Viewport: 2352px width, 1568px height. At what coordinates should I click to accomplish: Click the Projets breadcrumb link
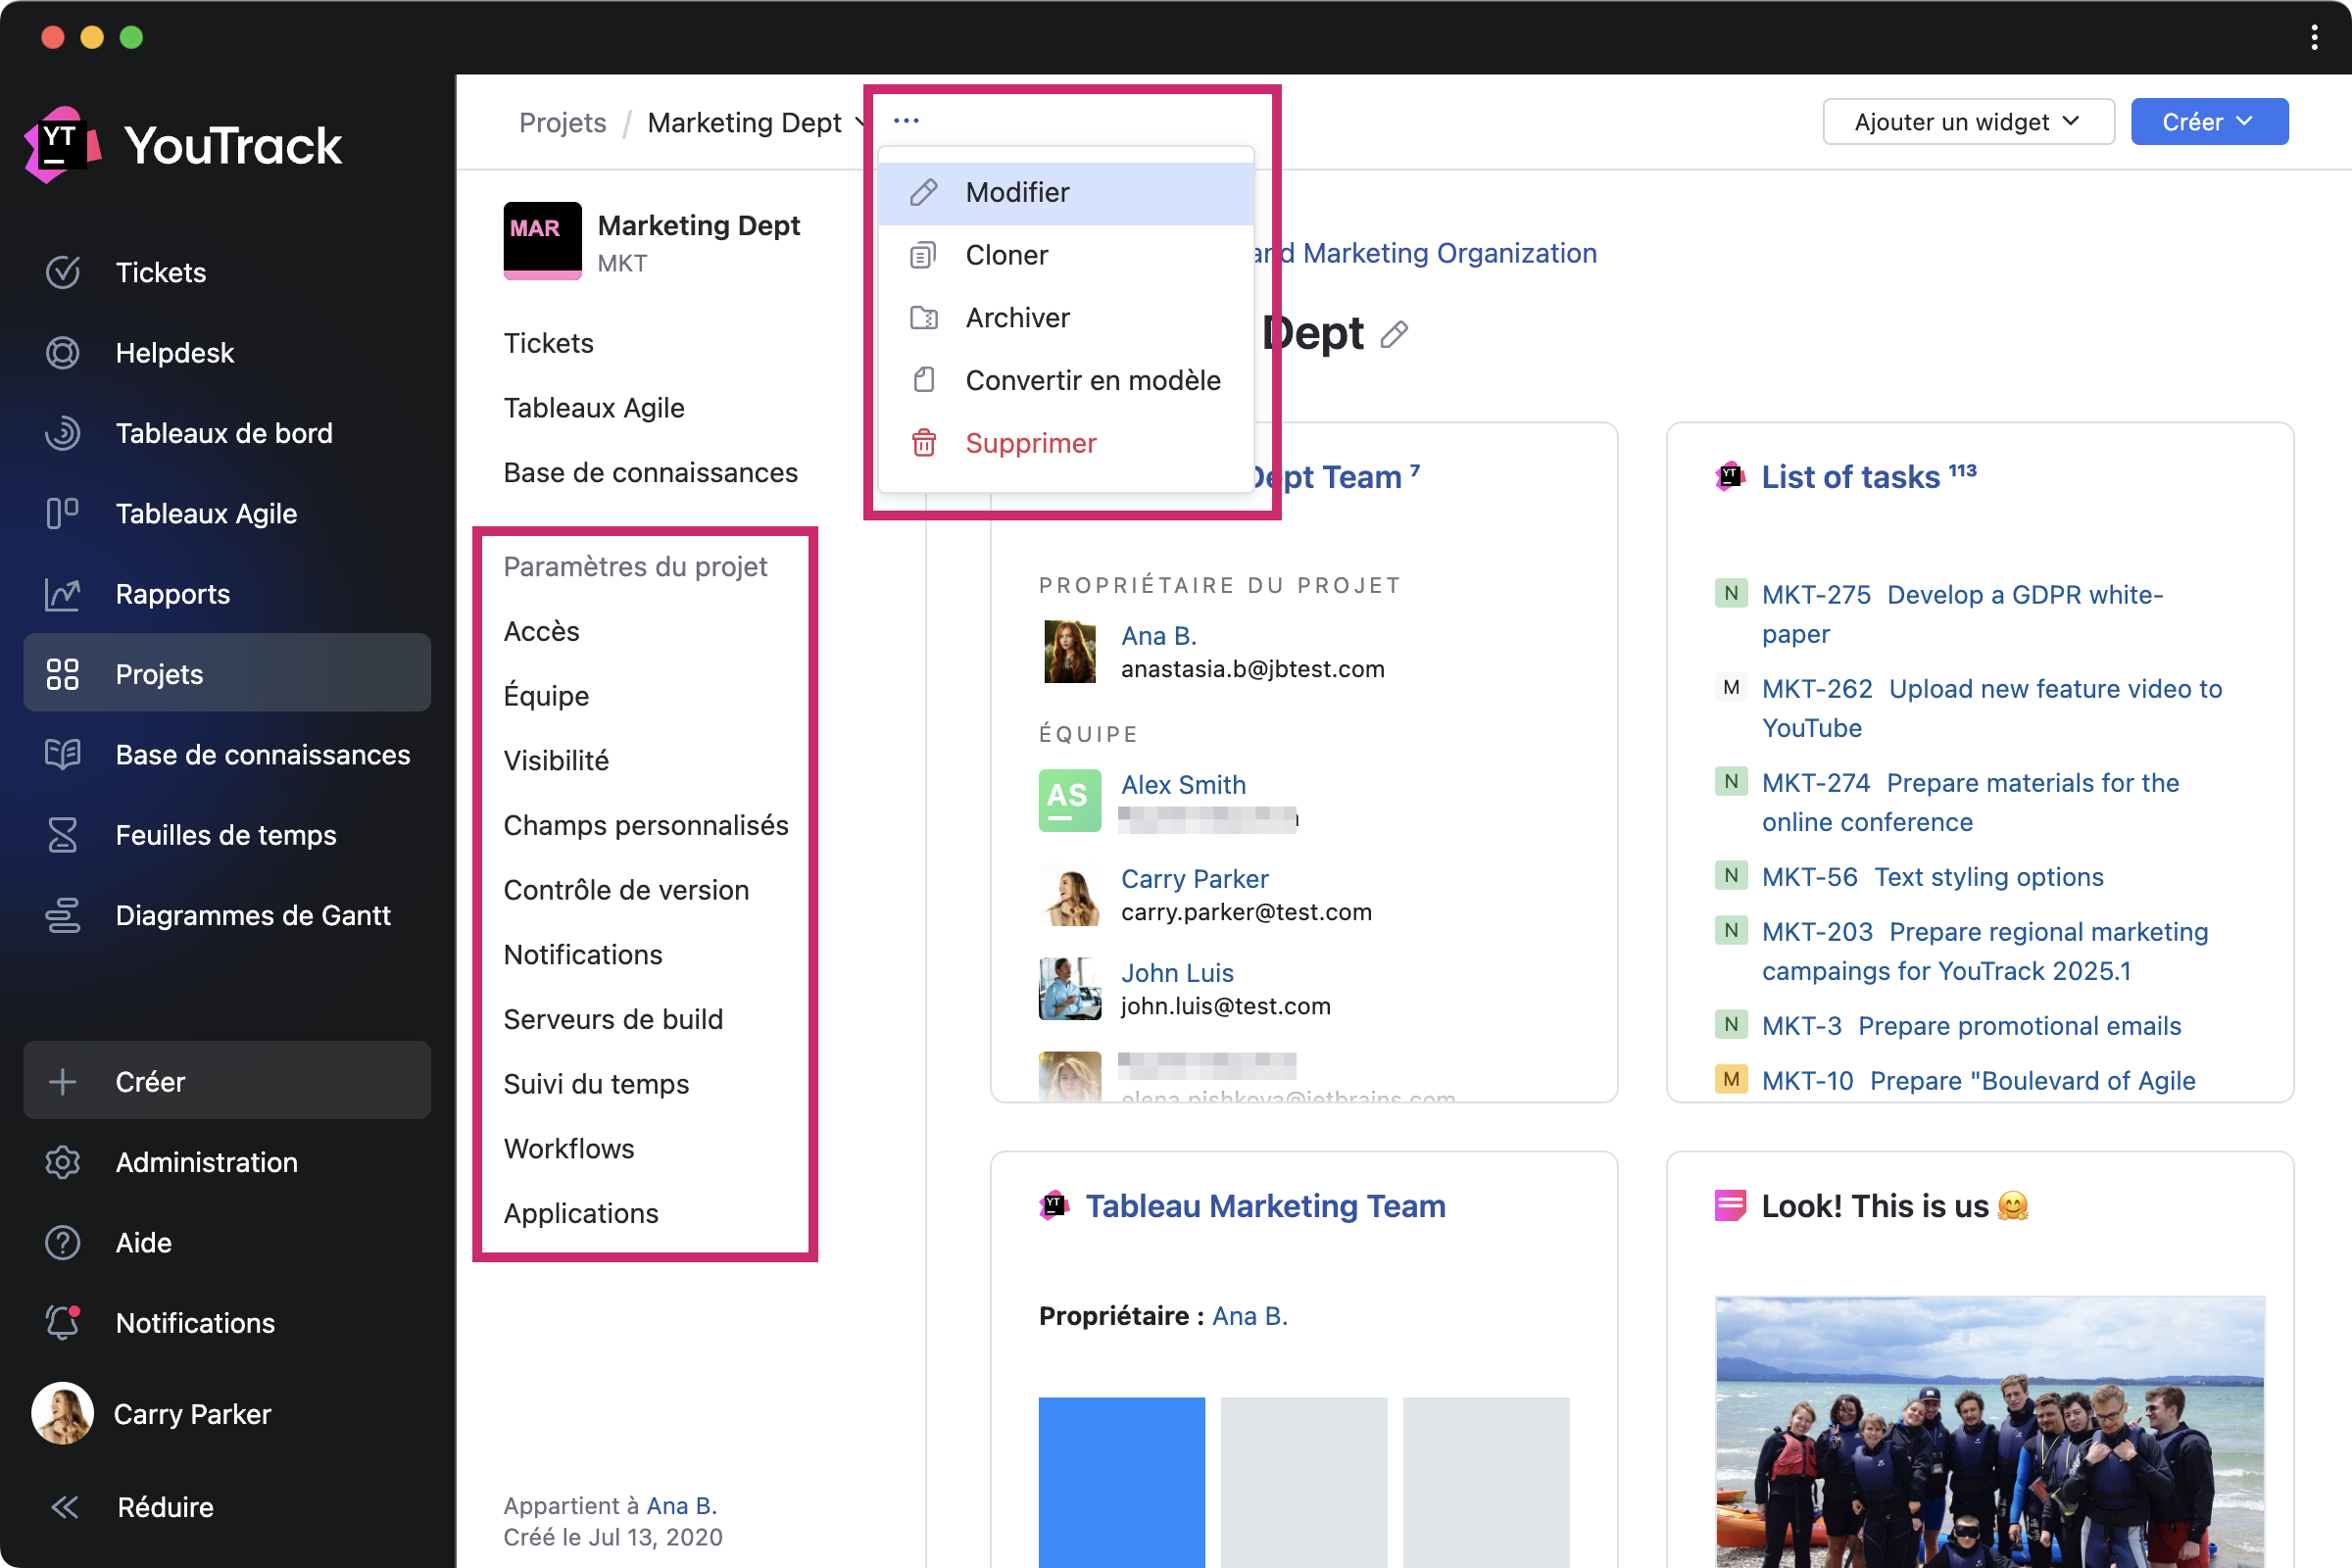pos(562,122)
